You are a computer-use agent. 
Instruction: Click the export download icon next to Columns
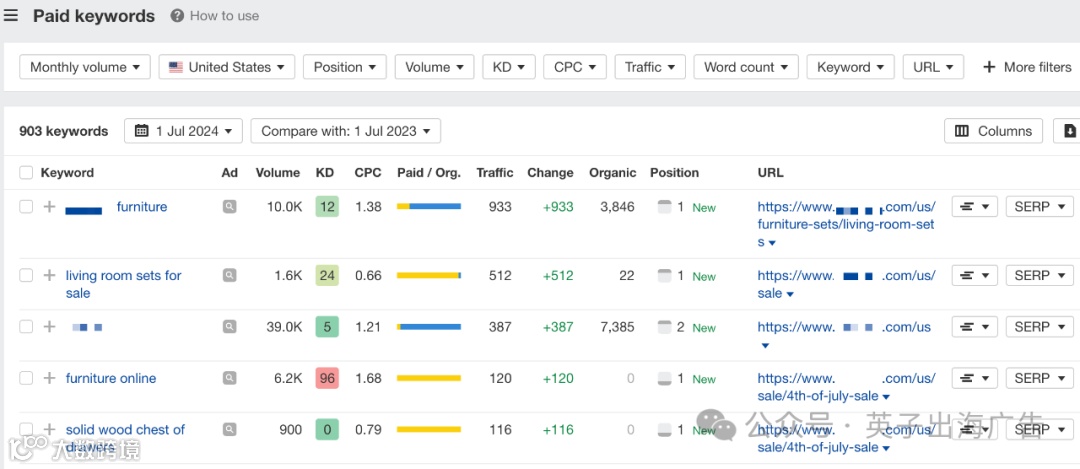tap(1069, 131)
